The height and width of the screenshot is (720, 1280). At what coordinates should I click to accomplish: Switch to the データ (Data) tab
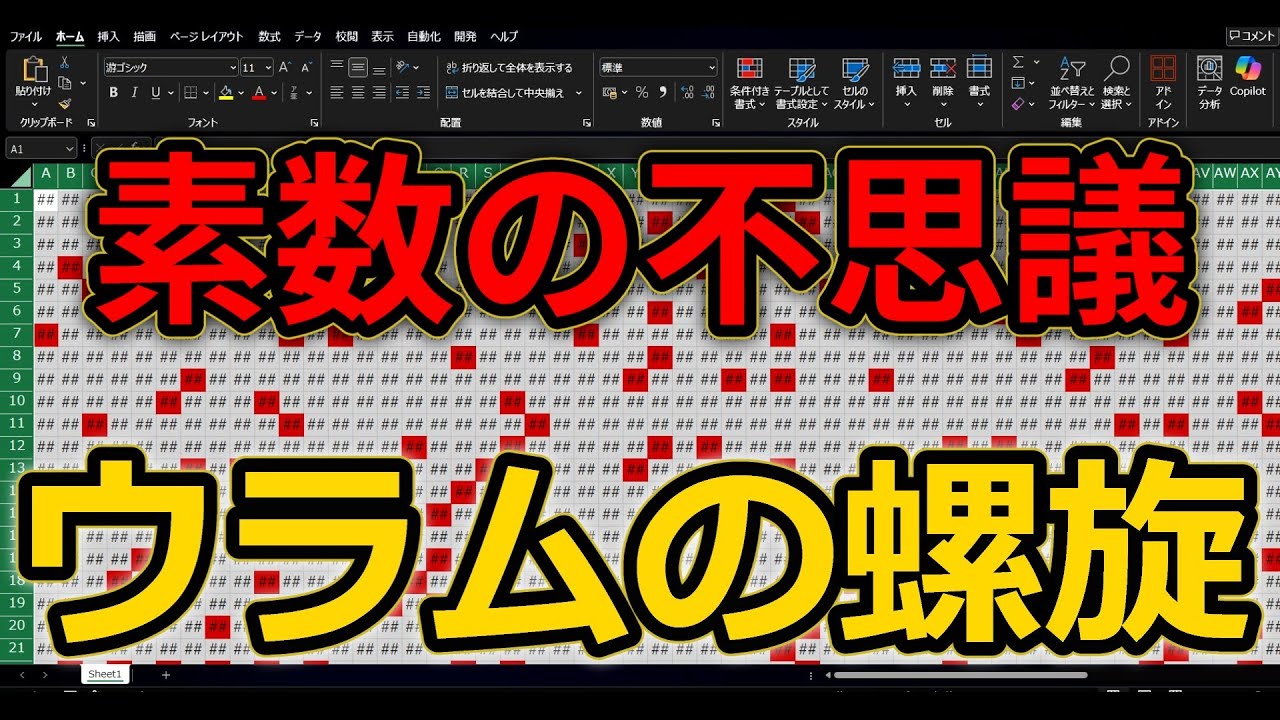tap(308, 36)
